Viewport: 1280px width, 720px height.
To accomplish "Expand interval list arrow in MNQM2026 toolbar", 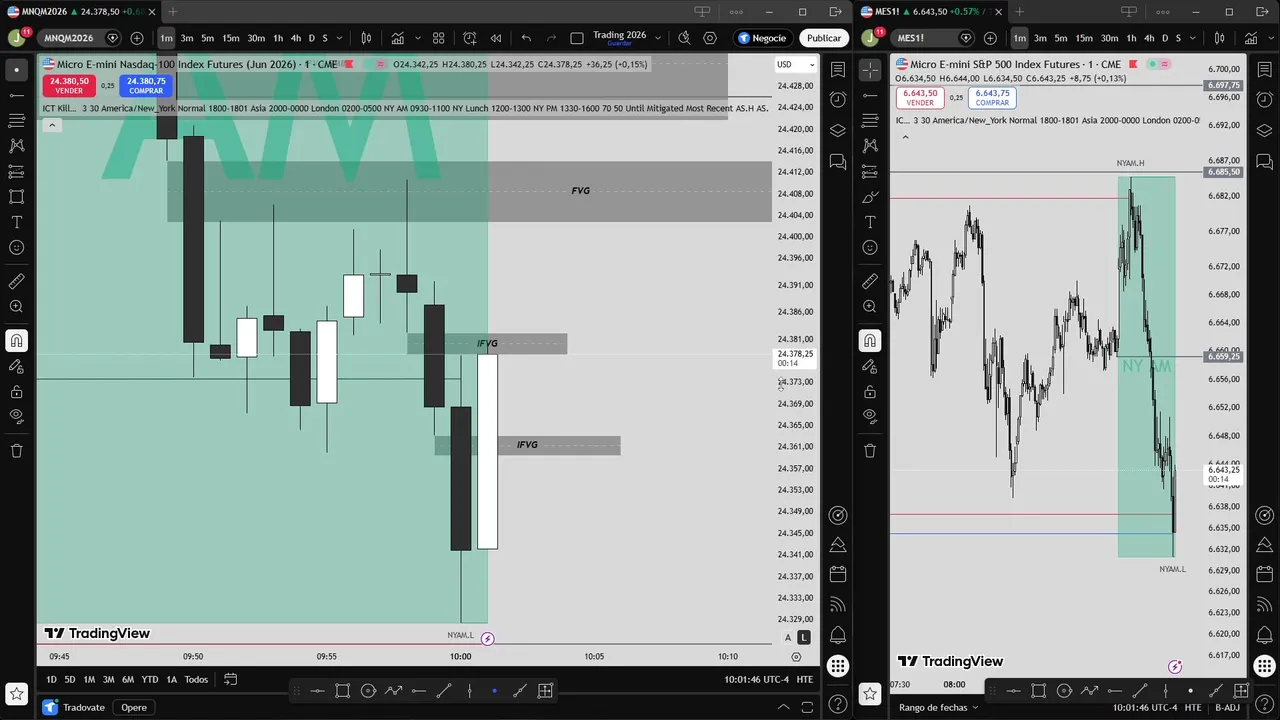I will click(340, 38).
